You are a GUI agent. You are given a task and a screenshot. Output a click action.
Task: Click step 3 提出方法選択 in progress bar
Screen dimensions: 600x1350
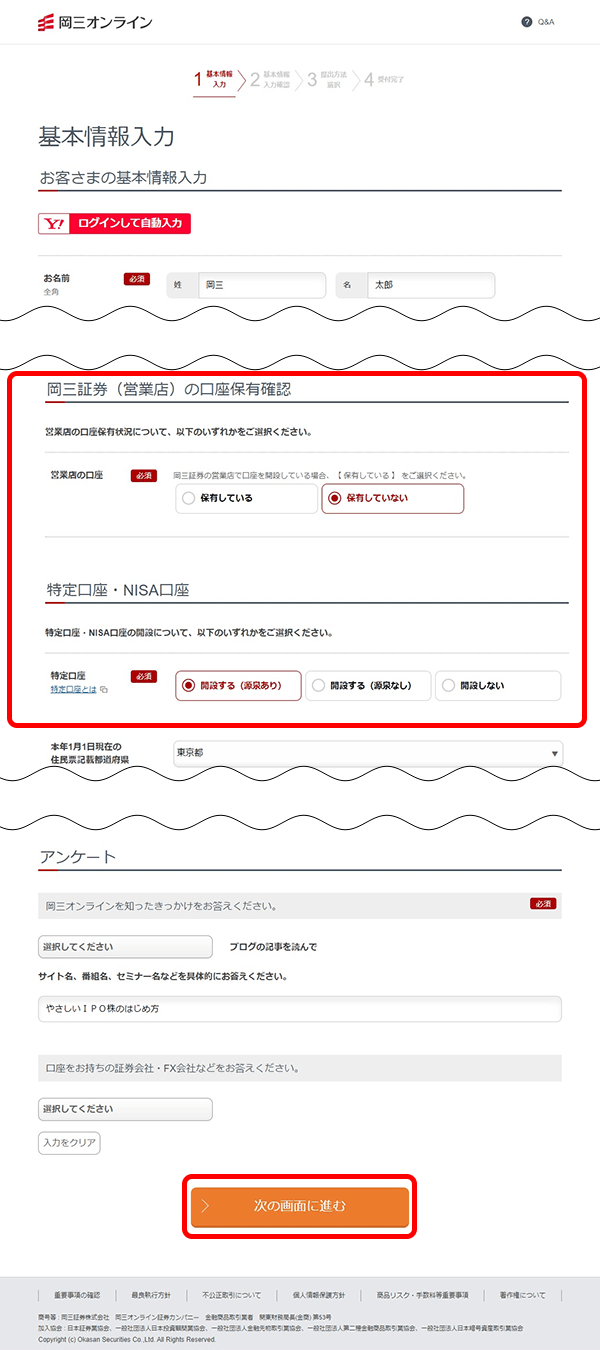pos(326,79)
